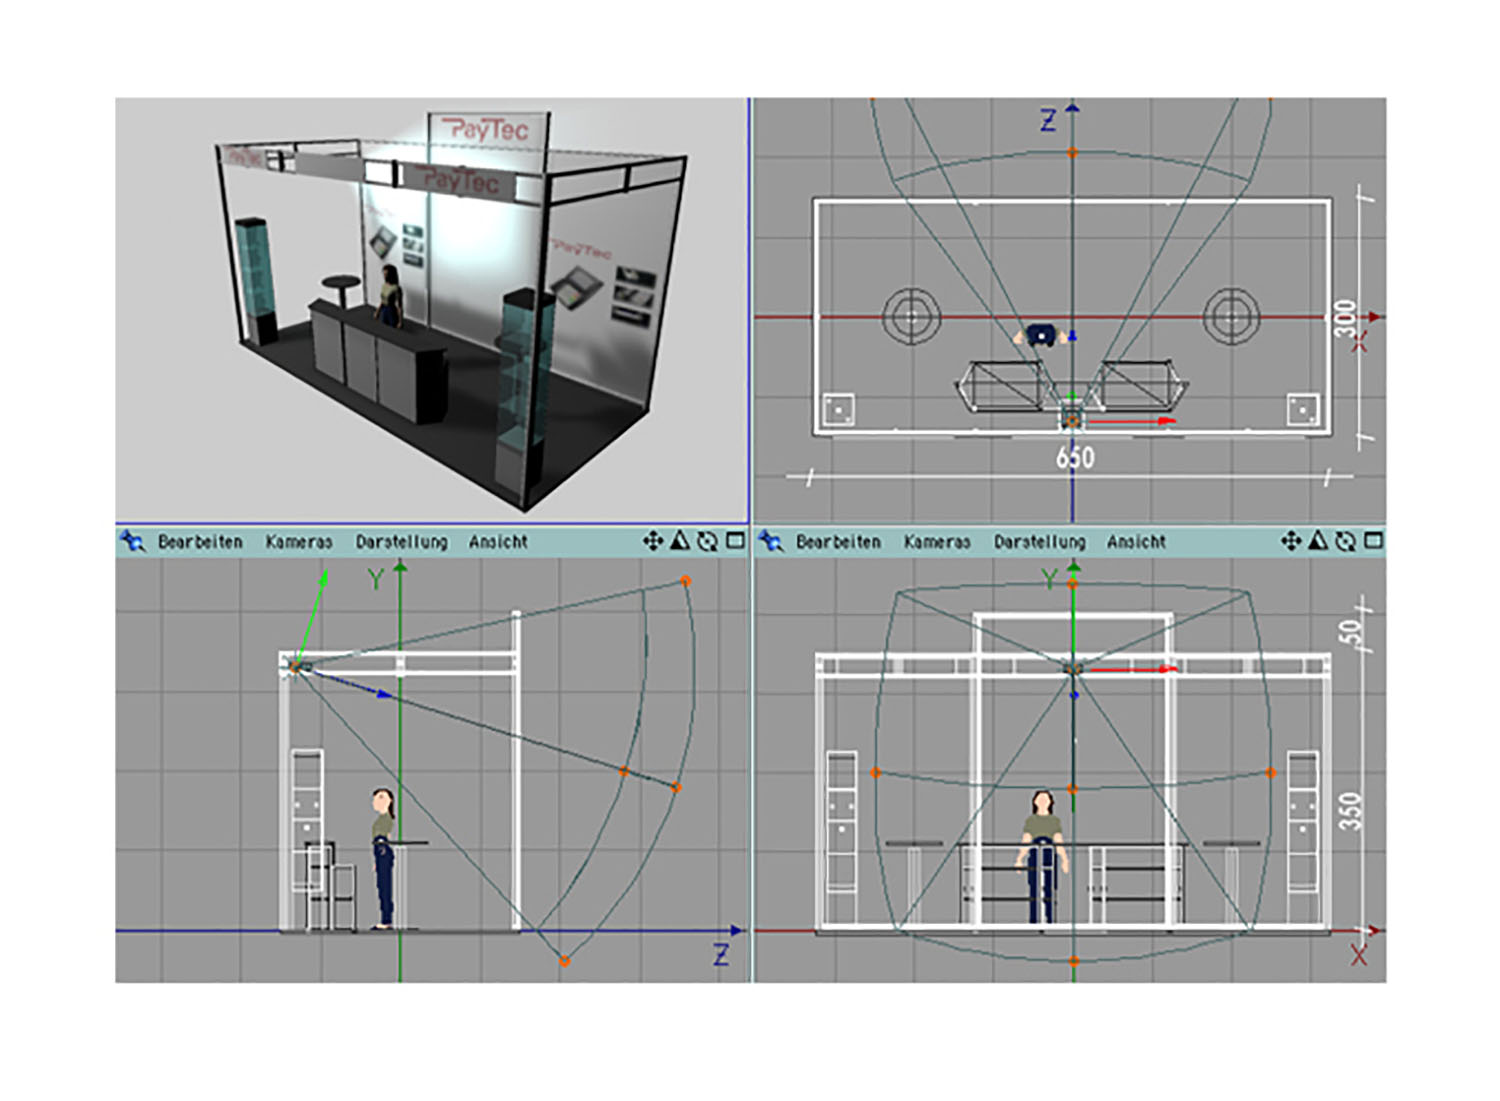This screenshot has width=1500, height=1101.
Task: Select the person figure in top view
Action: [1041, 335]
